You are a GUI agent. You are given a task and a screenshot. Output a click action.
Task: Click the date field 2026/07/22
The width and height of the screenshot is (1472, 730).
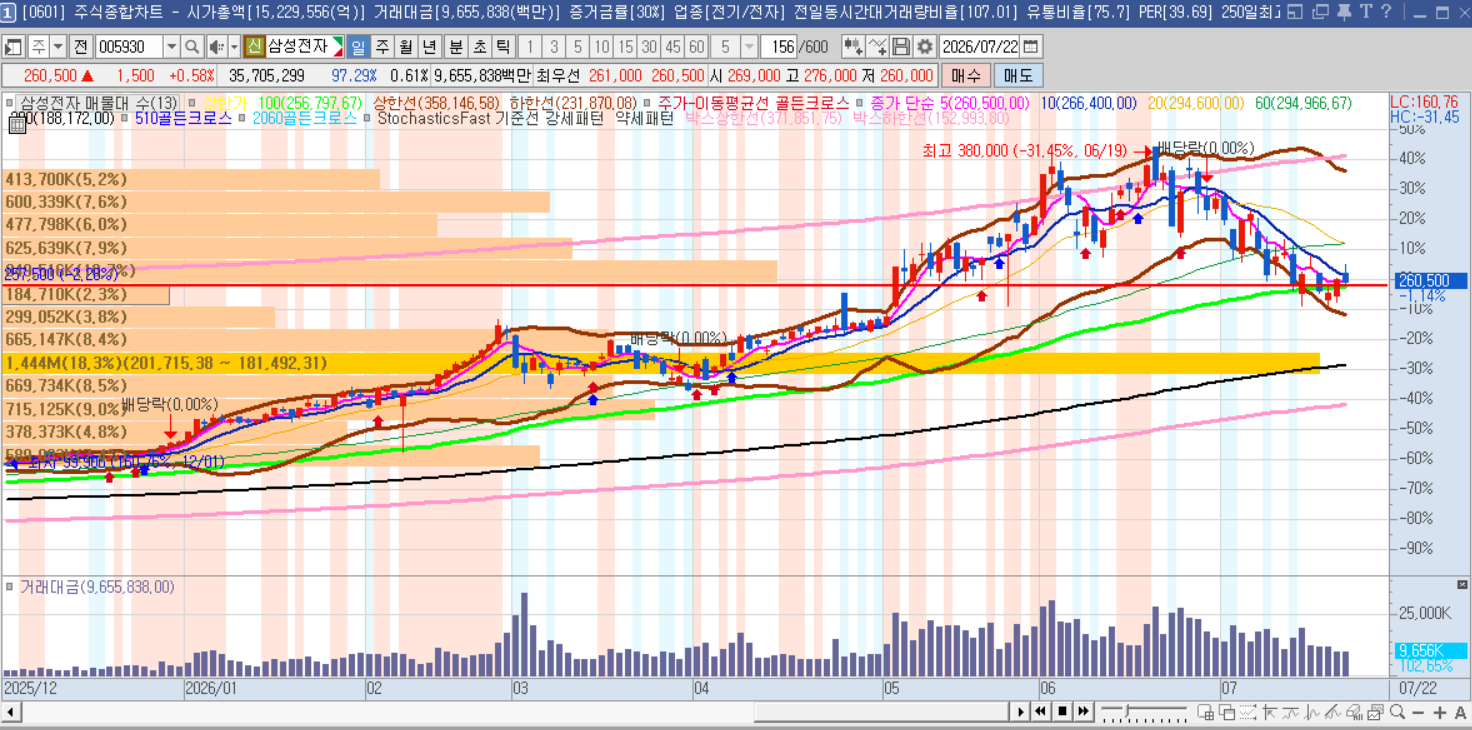(x=981, y=47)
